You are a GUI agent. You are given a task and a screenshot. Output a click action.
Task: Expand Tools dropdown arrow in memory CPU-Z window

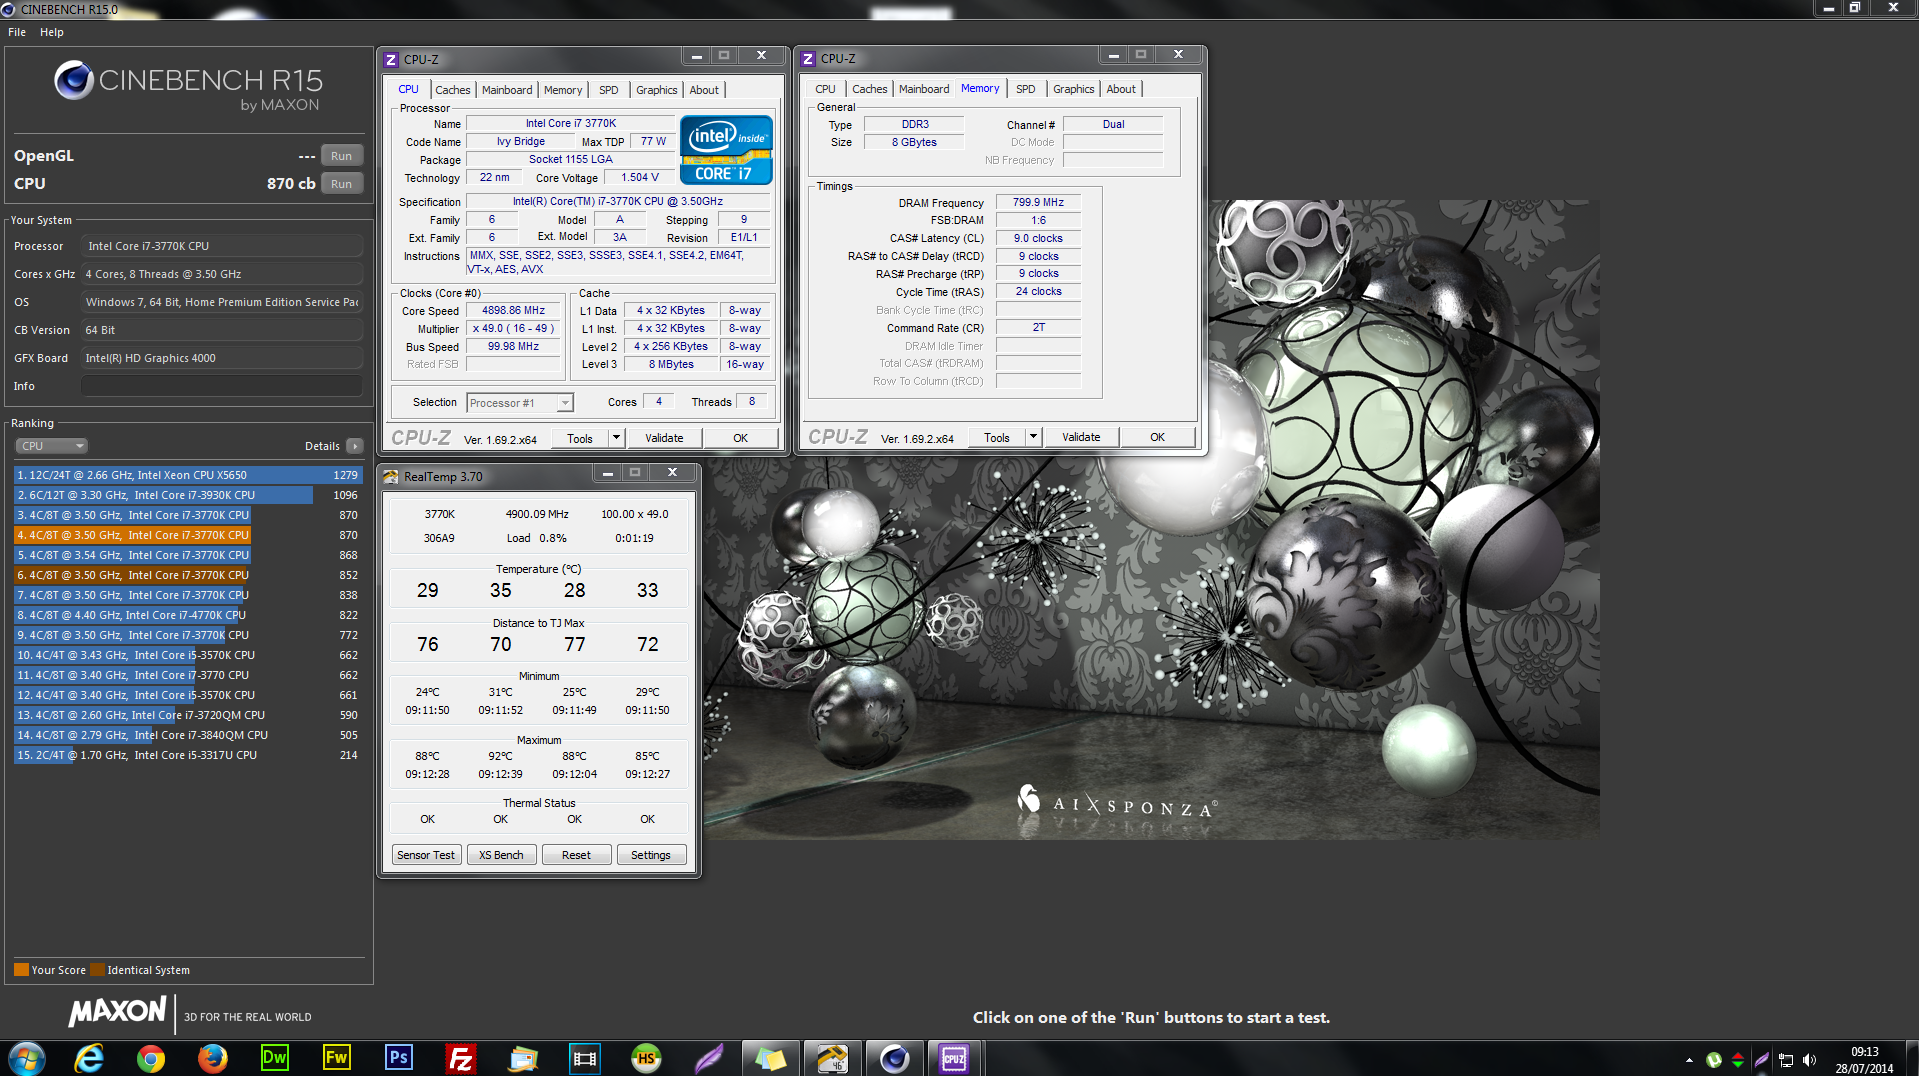(1033, 438)
